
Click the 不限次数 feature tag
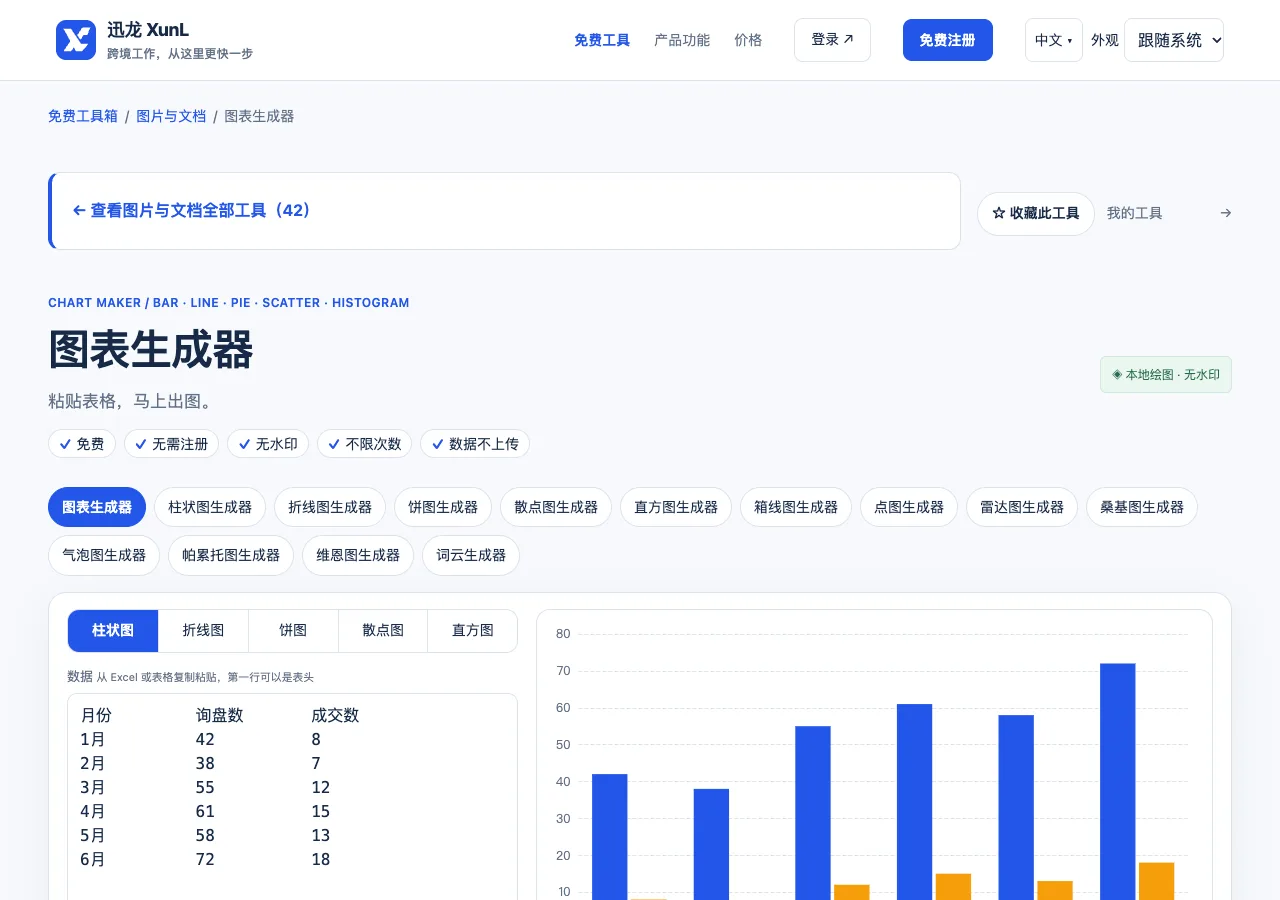(364, 444)
